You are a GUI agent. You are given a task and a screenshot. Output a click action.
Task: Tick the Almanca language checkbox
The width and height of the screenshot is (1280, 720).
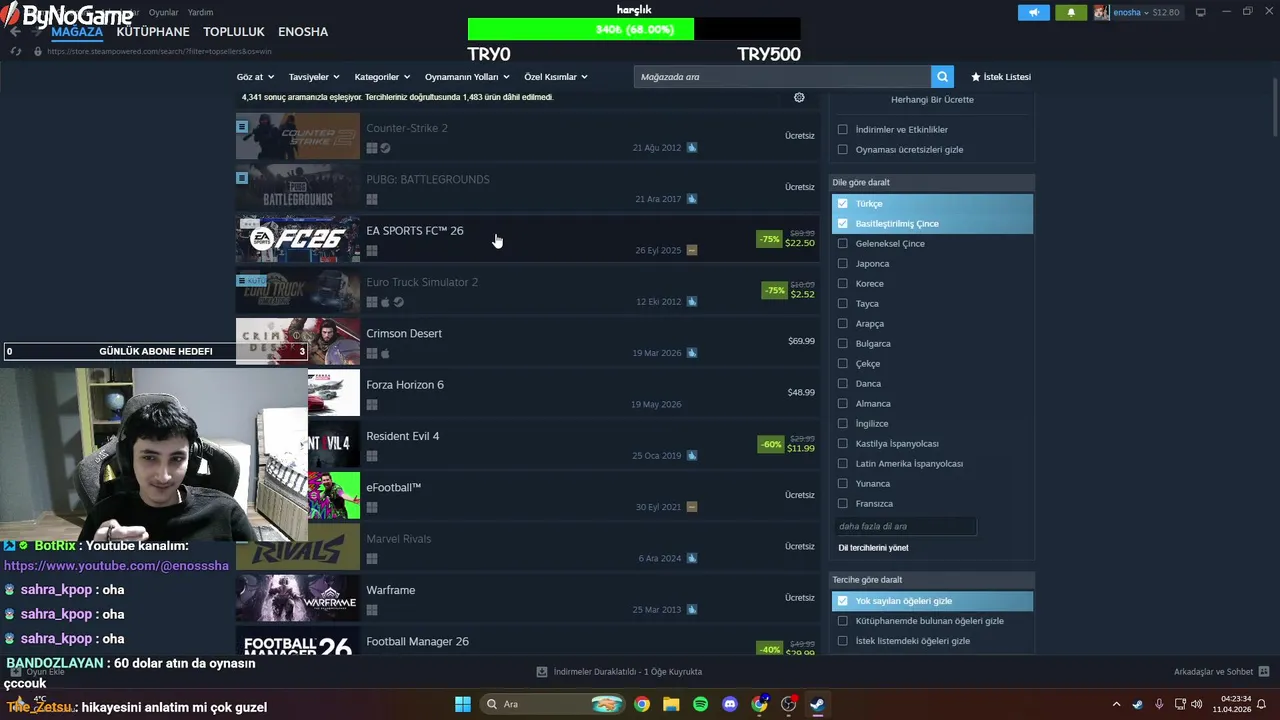pos(842,403)
